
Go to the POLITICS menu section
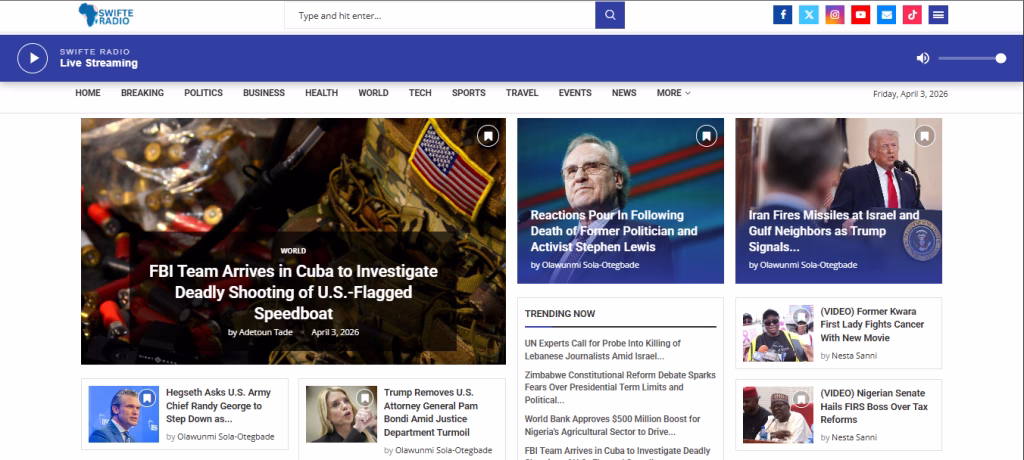[x=203, y=93]
